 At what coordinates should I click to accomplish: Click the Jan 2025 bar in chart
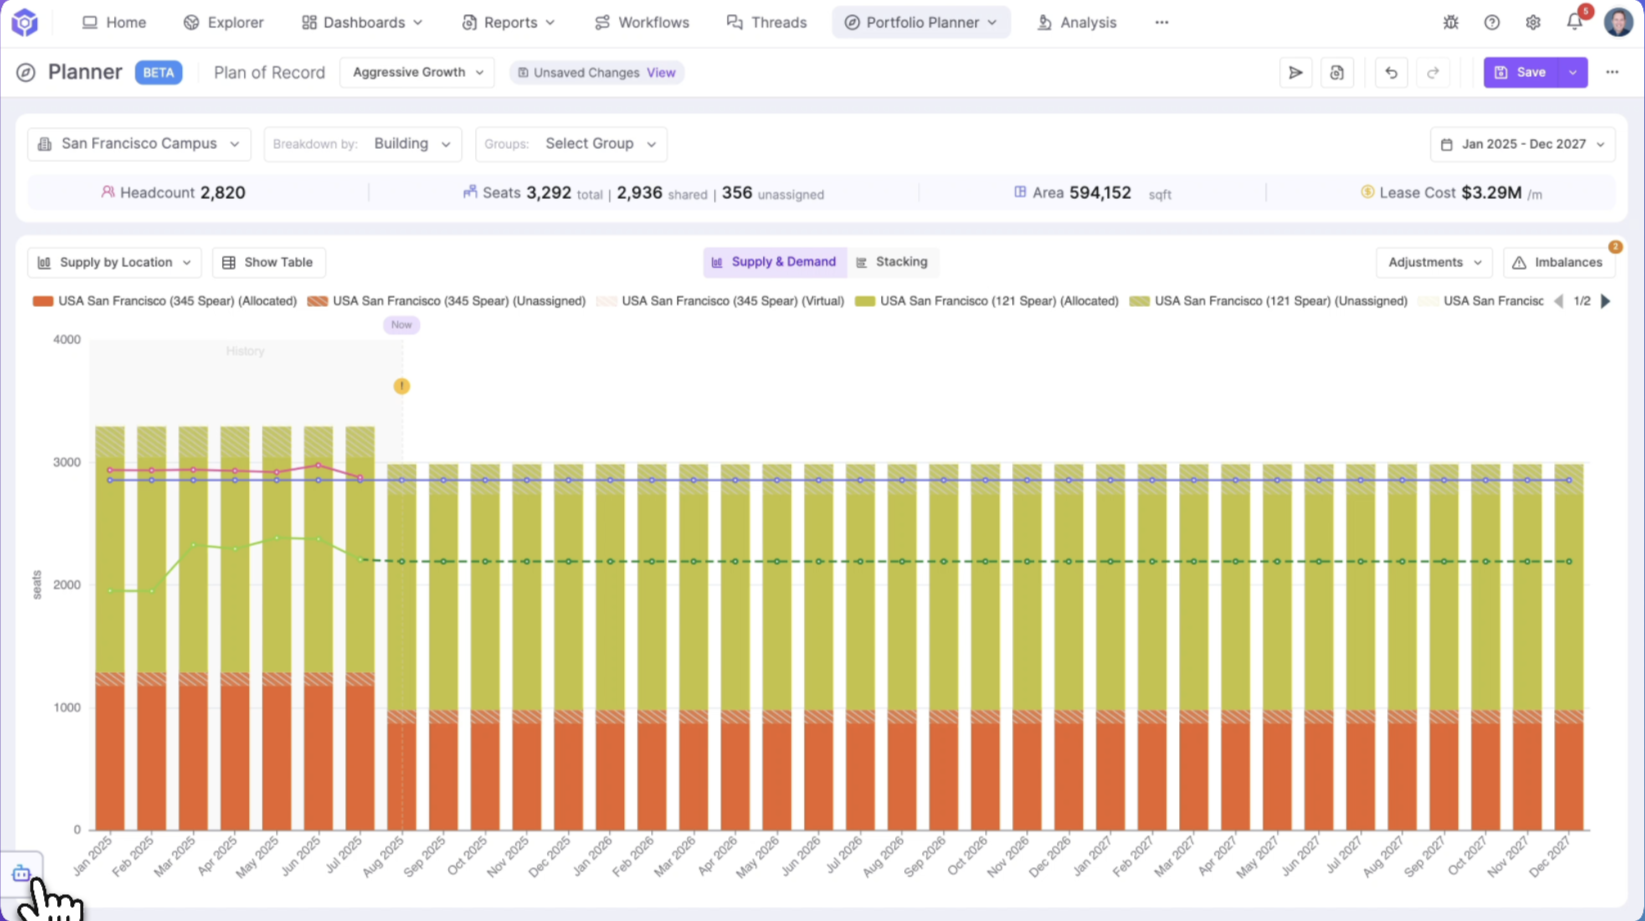110,628
